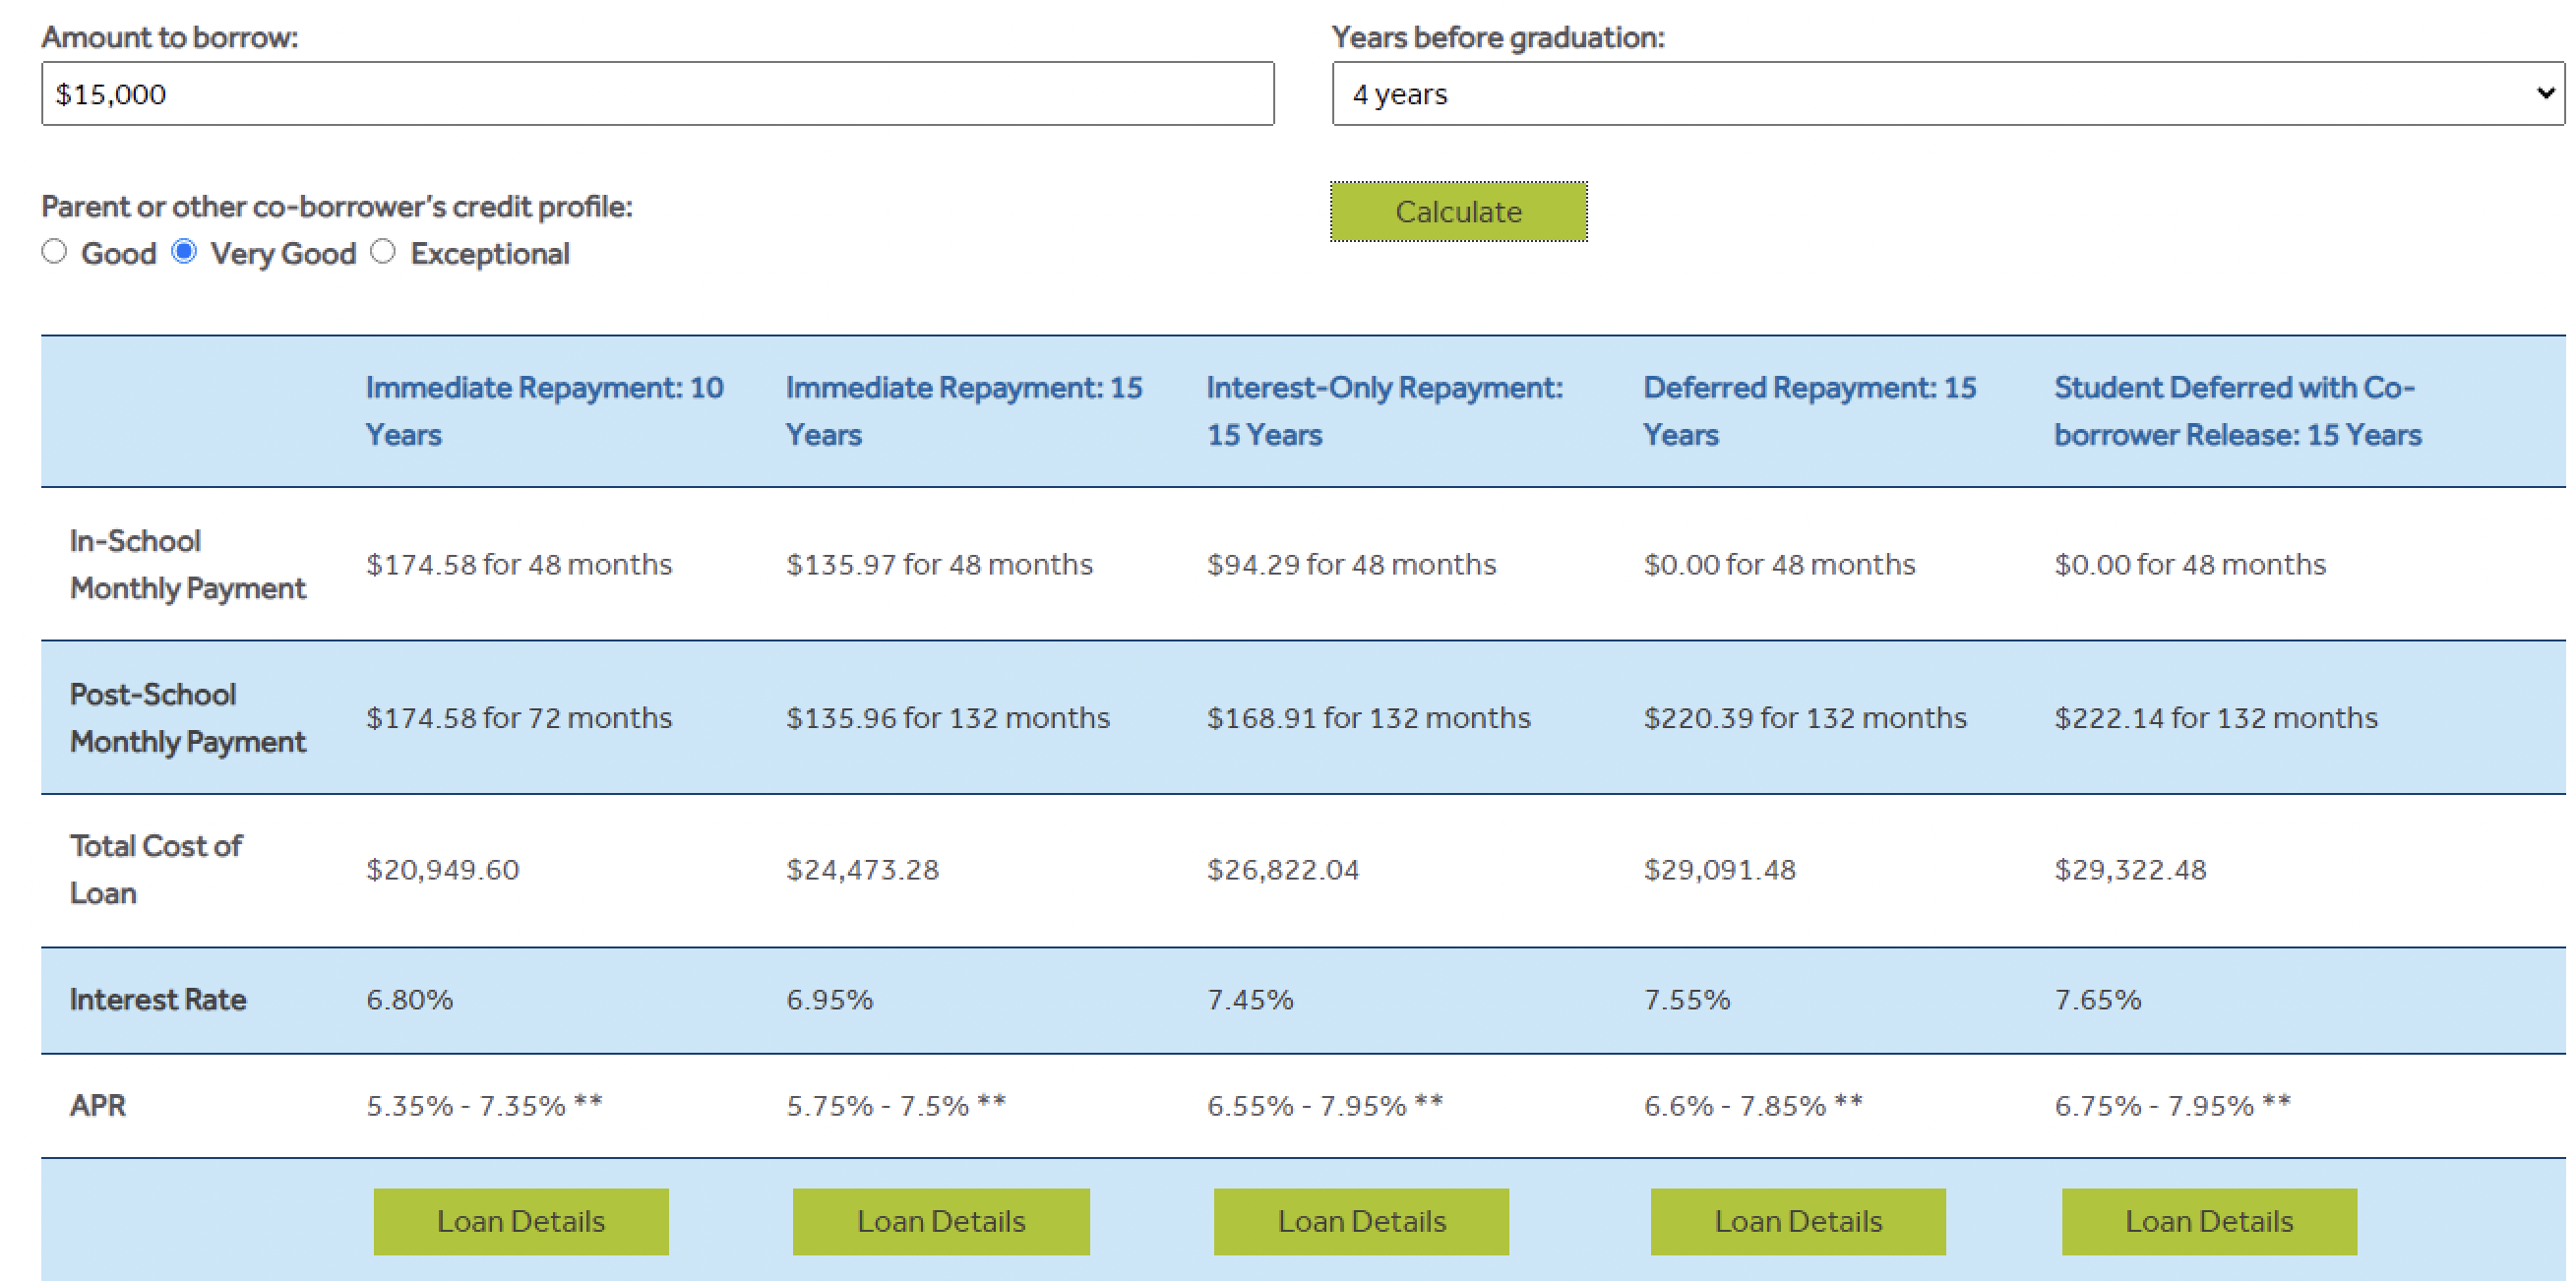Viewport: 2576px width, 1281px height.
Task: Click the $168.91 for 132 months cell
Action: pos(1368,718)
